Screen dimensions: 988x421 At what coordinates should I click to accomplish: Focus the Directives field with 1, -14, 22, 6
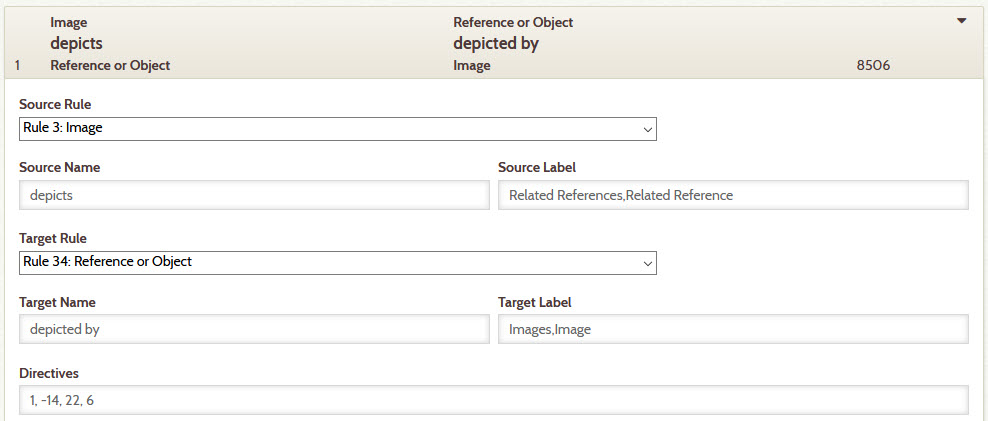tap(494, 400)
